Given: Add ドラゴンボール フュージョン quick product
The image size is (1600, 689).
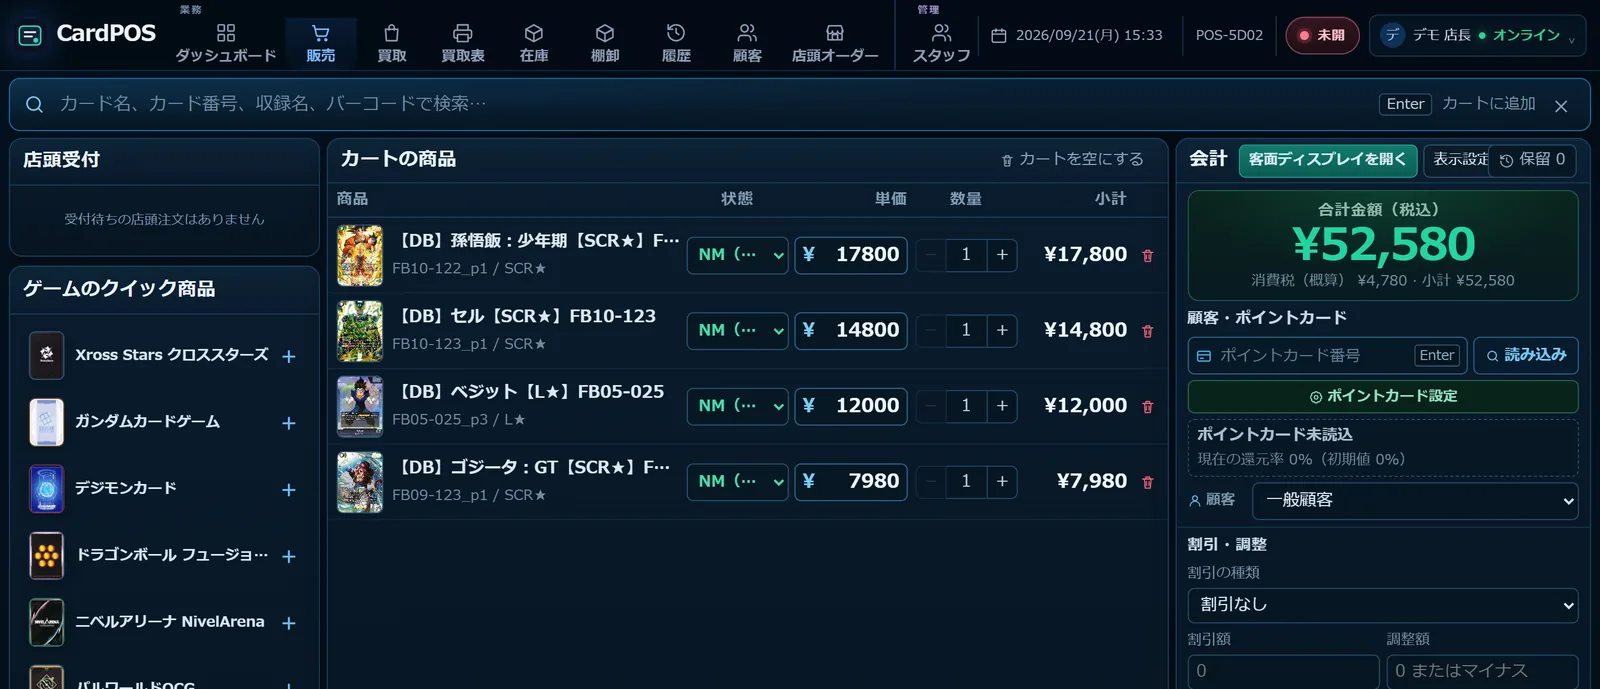Looking at the screenshot, I should (x=289, y=556).
